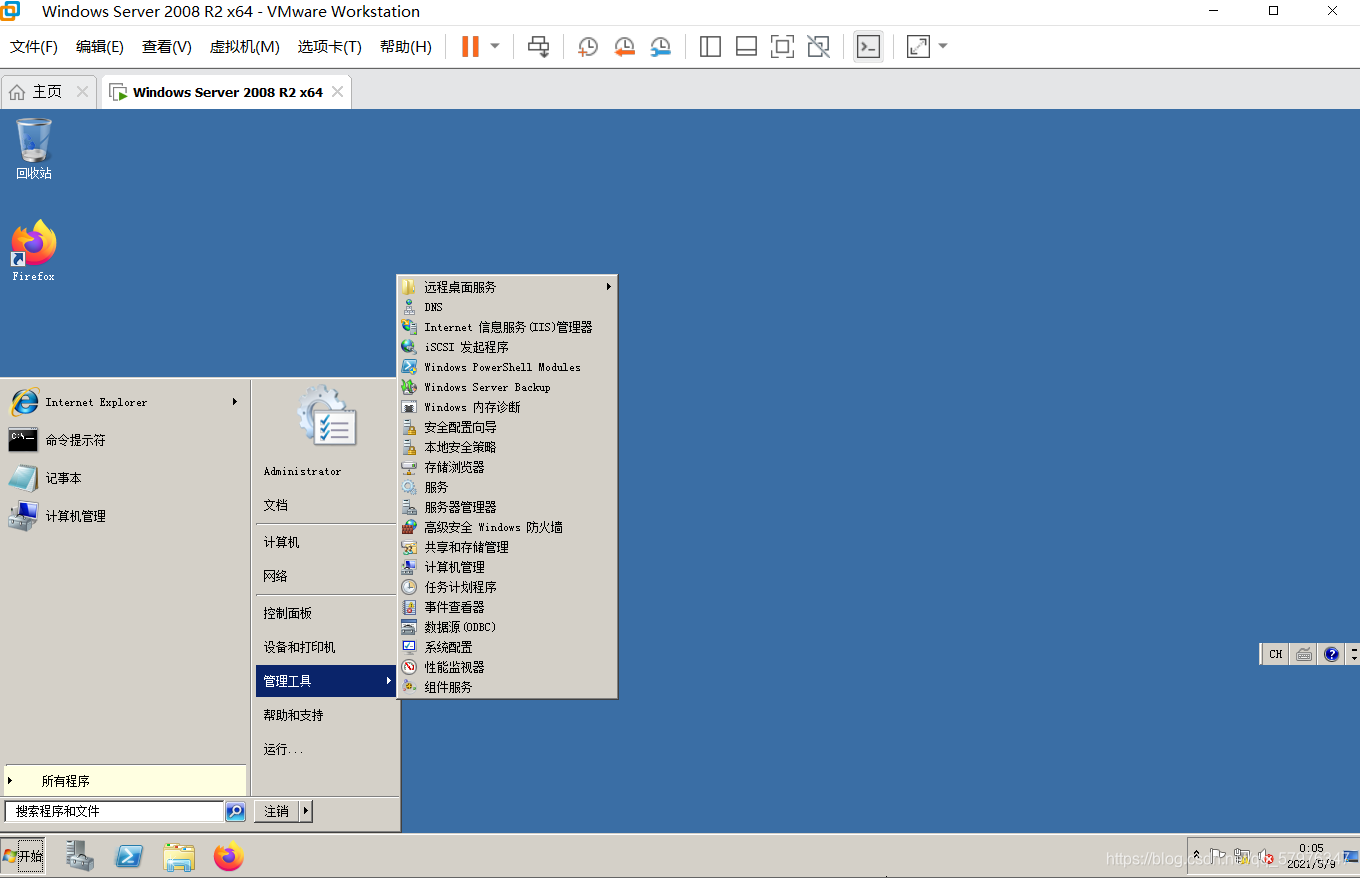Open 高级安全 Windows 防火墙

[507, 527]
